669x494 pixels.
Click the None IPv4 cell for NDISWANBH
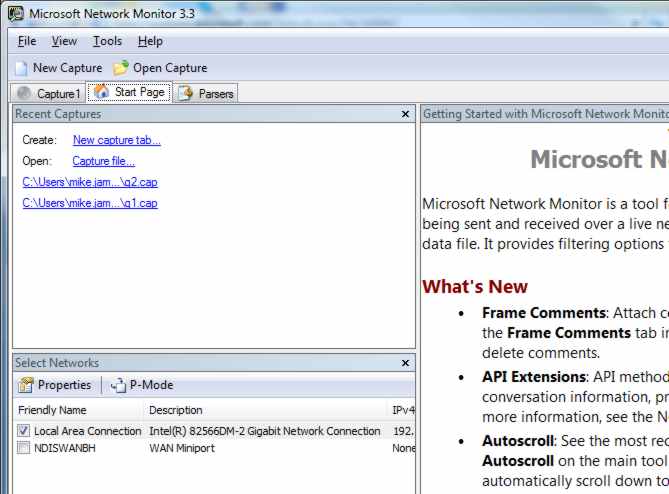pos(404,448)
